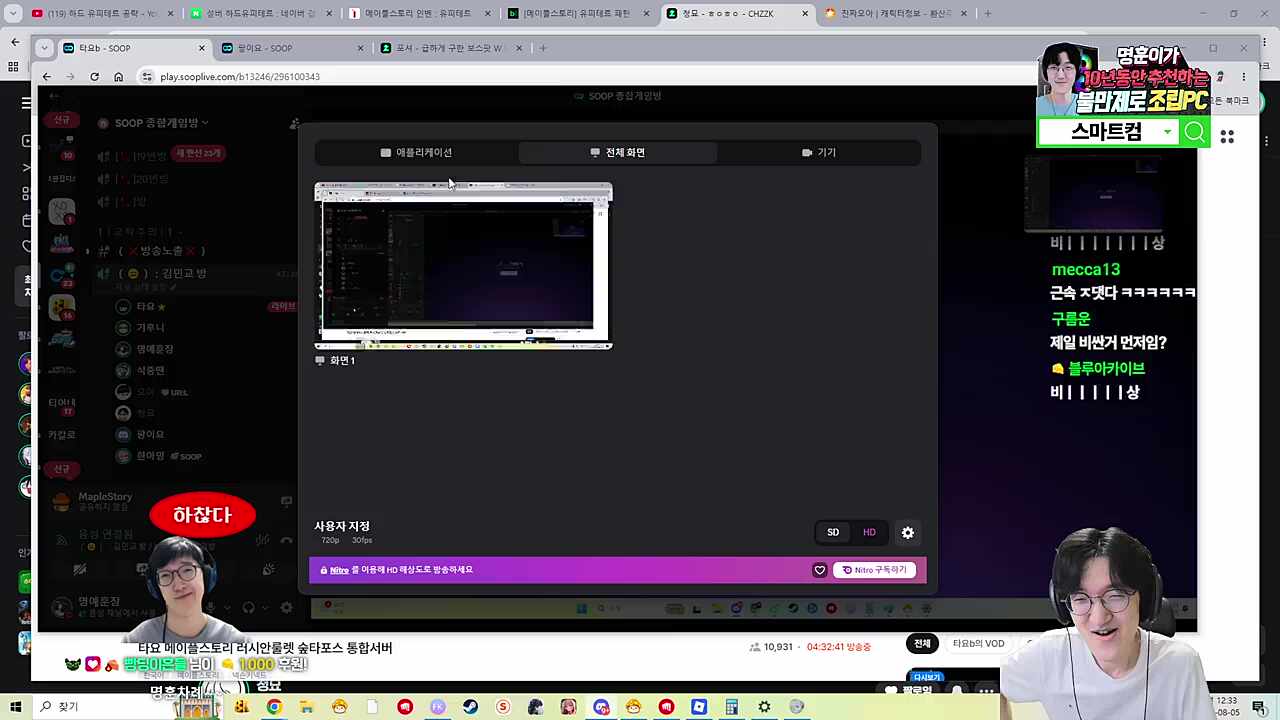Image resolution: width=1280 pixels, height=720 pixels.
Task: Go back in the SOOP browser window
Action: click(46, 77)
